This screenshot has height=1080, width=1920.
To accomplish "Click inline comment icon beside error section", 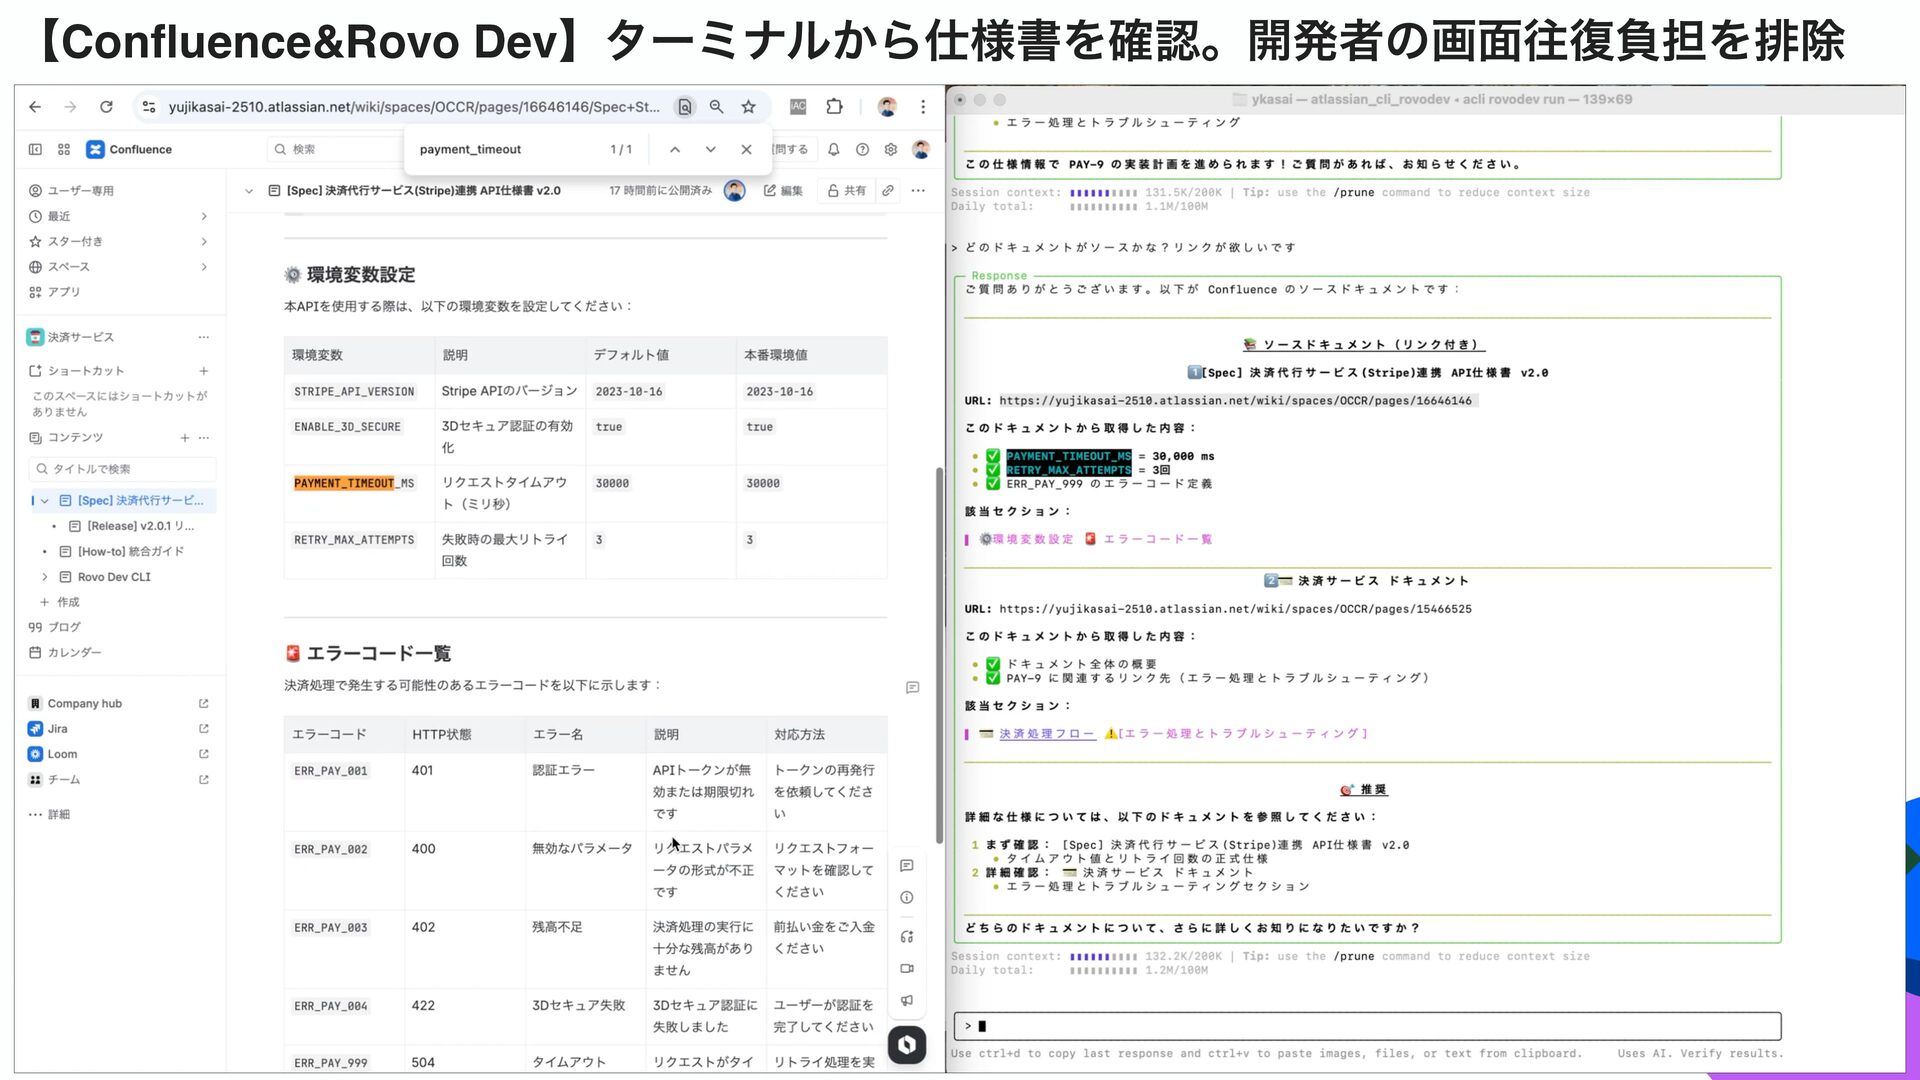I will click(912, 688).
